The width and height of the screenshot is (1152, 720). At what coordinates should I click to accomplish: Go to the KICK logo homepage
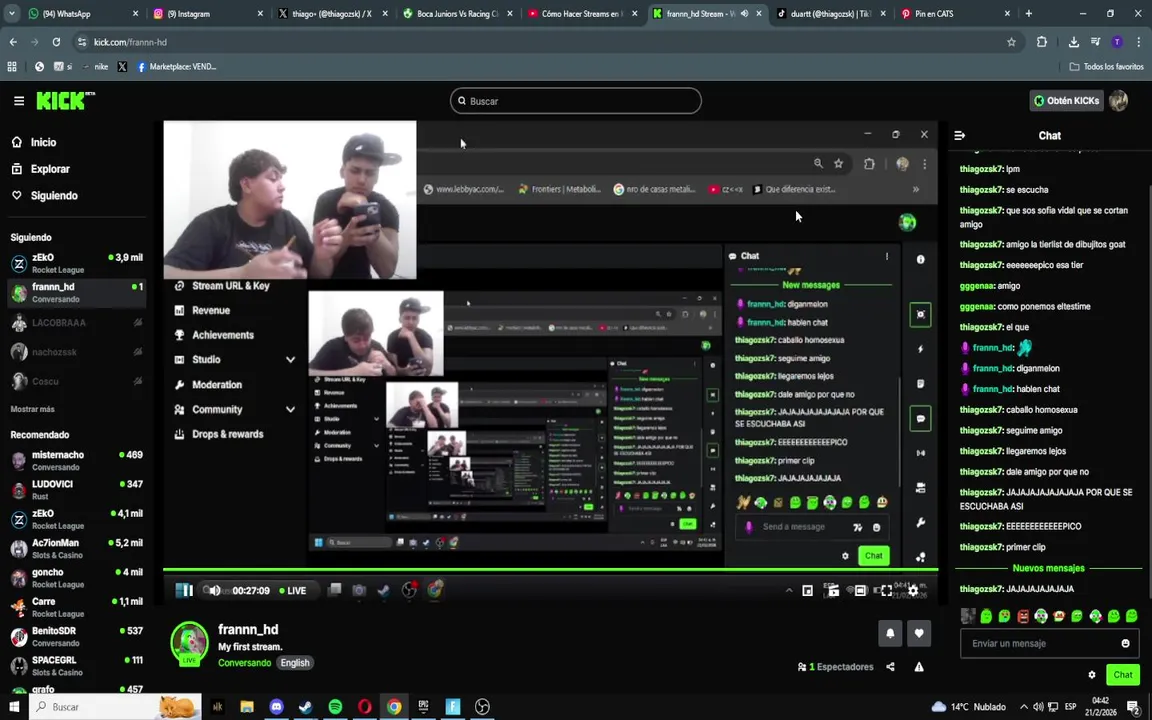(x=65, y=101)
